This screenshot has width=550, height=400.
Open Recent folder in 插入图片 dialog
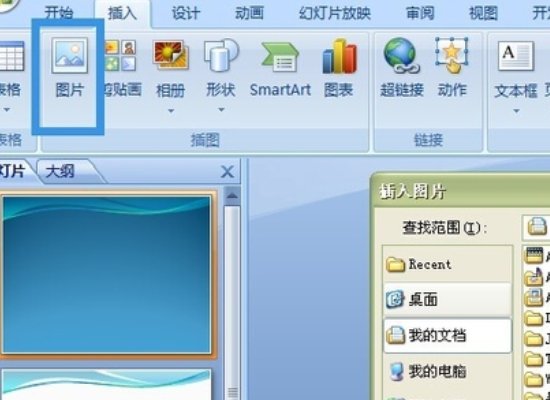tap(447, 265)
